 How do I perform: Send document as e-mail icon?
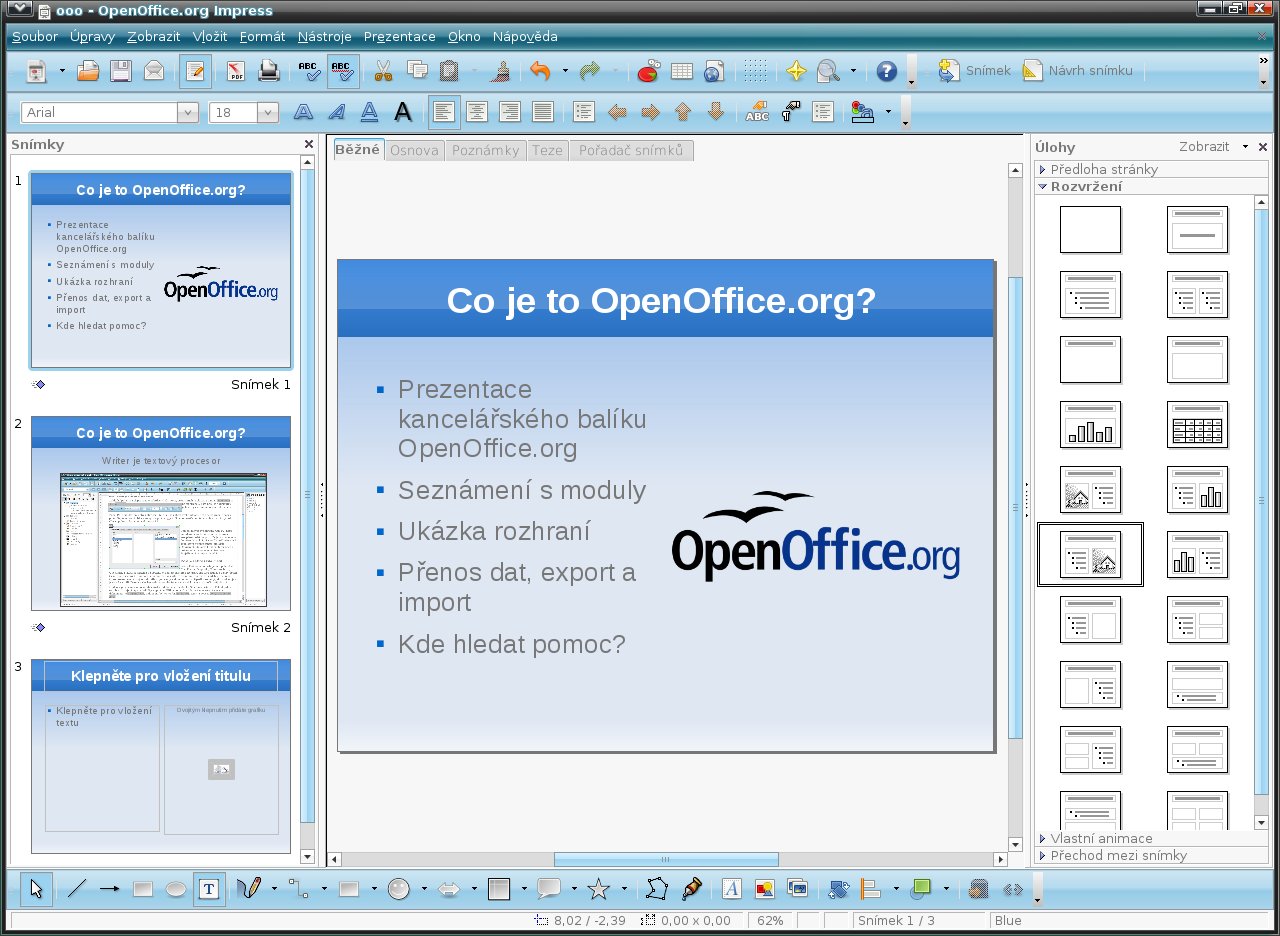coord(154,71)
